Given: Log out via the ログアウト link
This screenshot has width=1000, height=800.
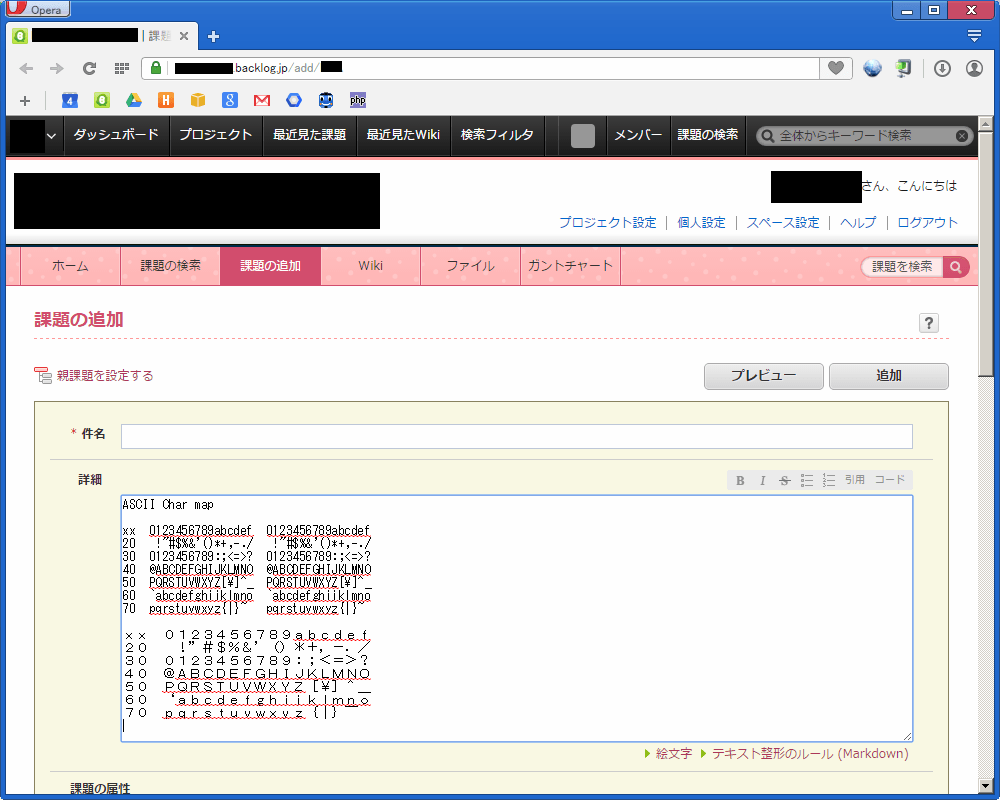Looking at the screenshot, I should (926, 222).
